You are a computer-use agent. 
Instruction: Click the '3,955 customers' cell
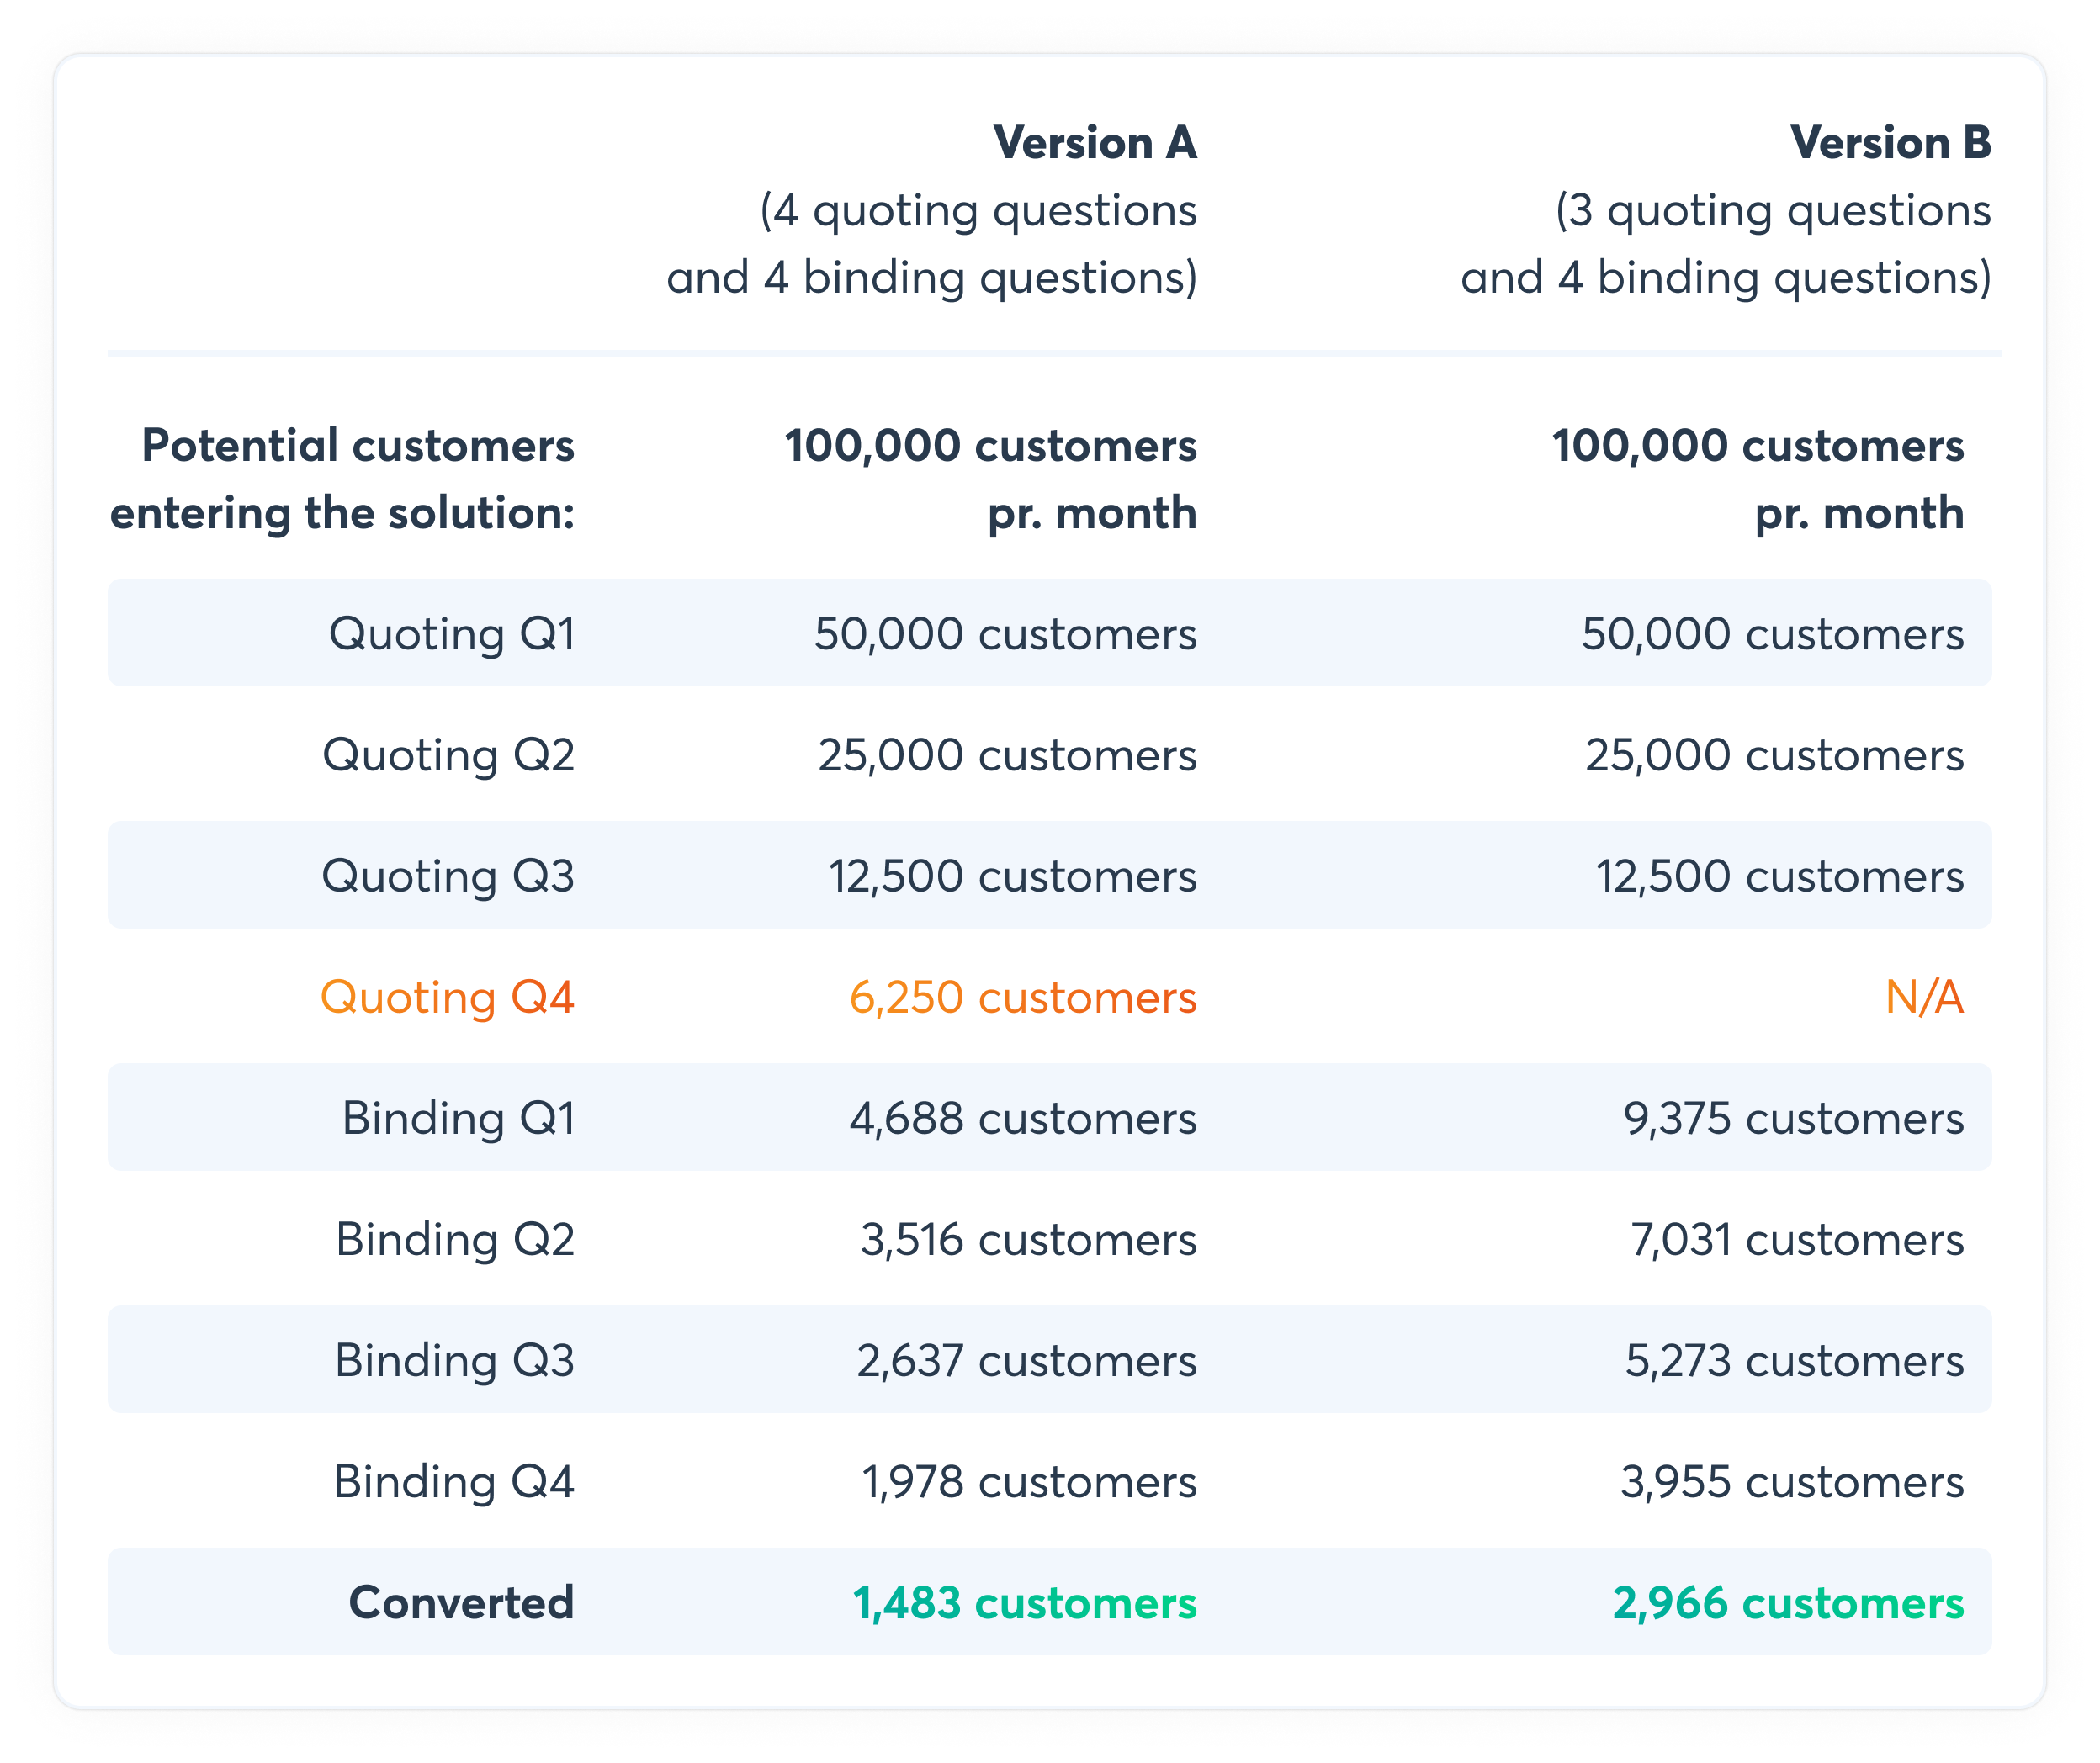click(1792, 1481)
